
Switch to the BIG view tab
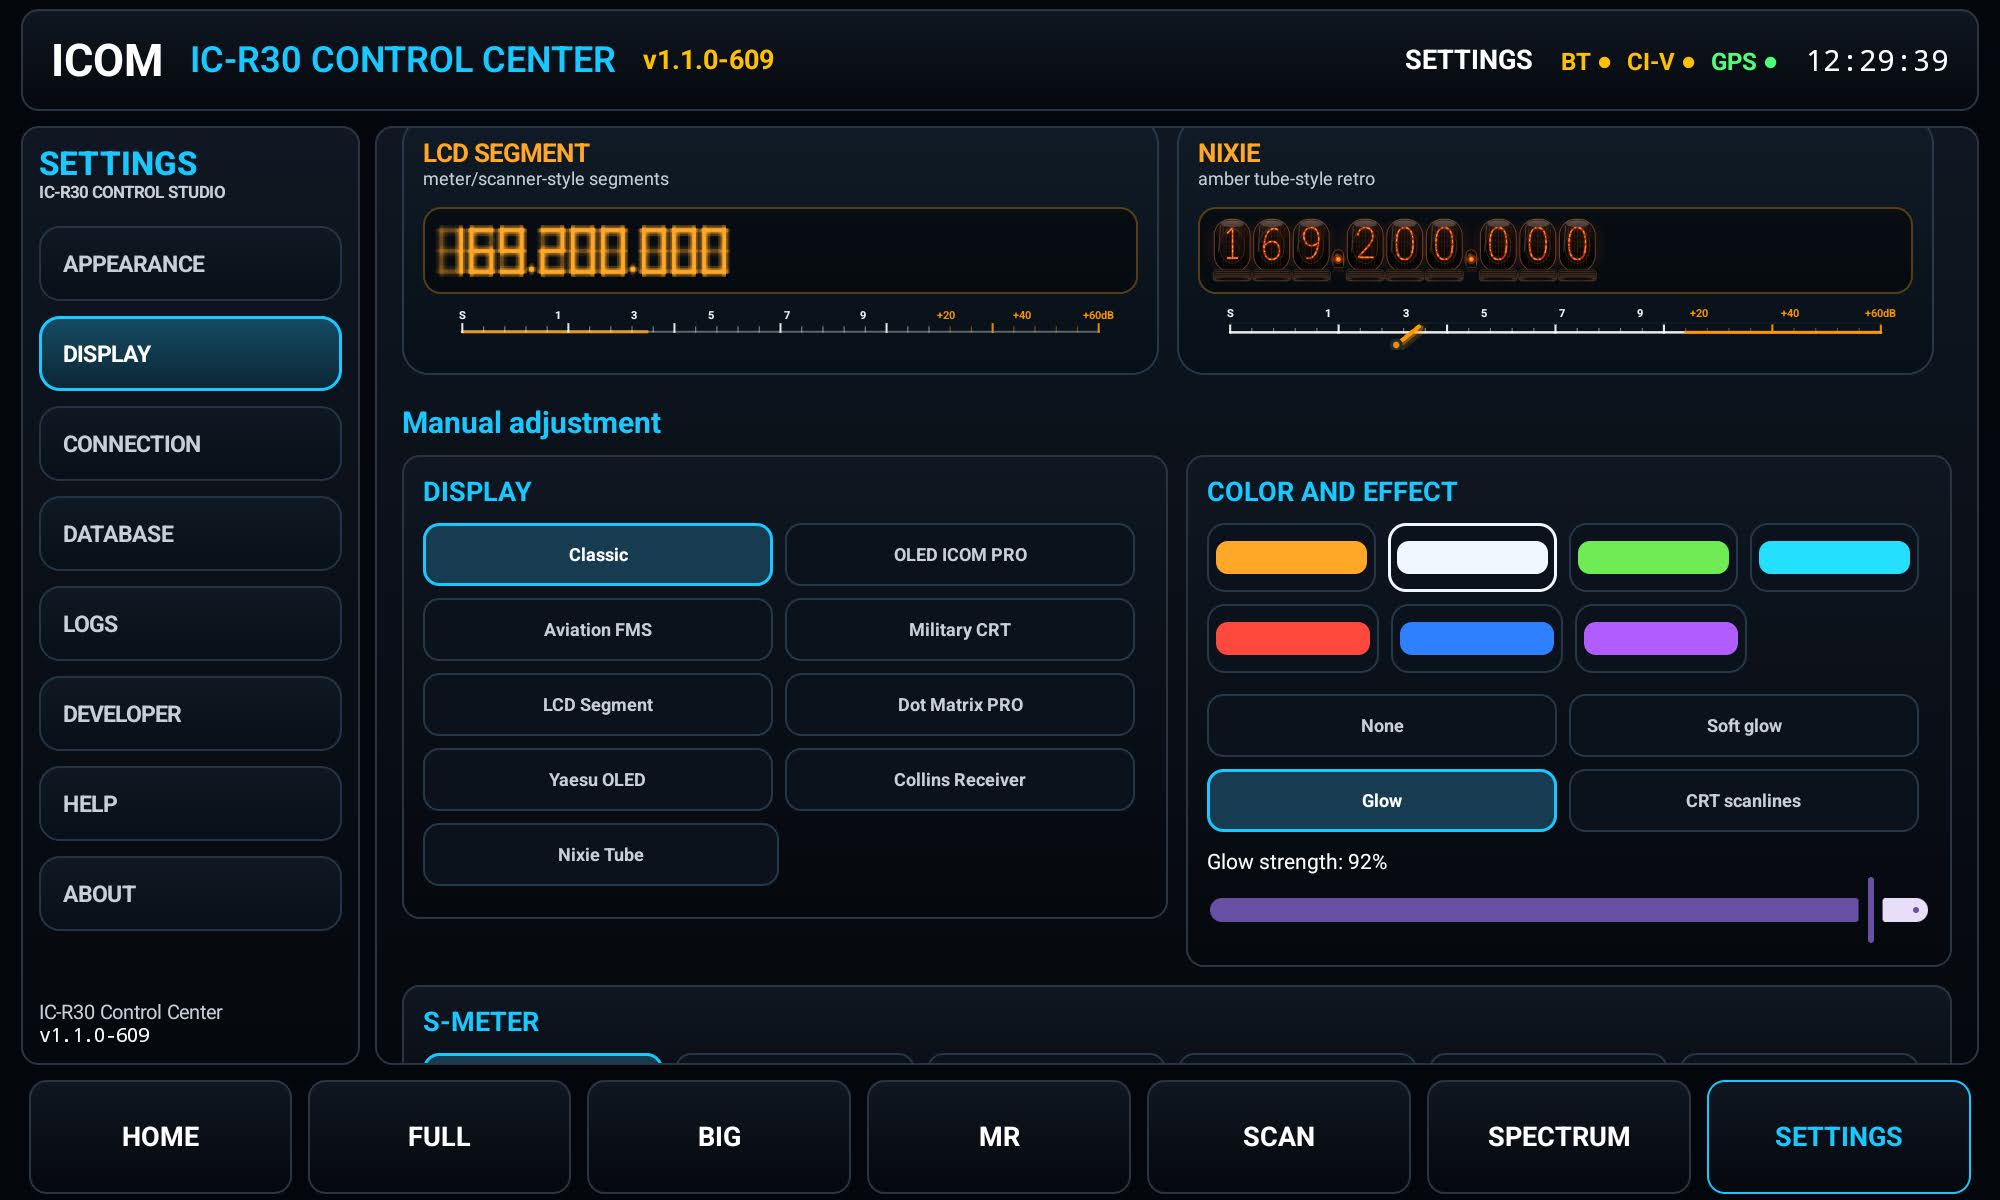[x=719, y=1137]
